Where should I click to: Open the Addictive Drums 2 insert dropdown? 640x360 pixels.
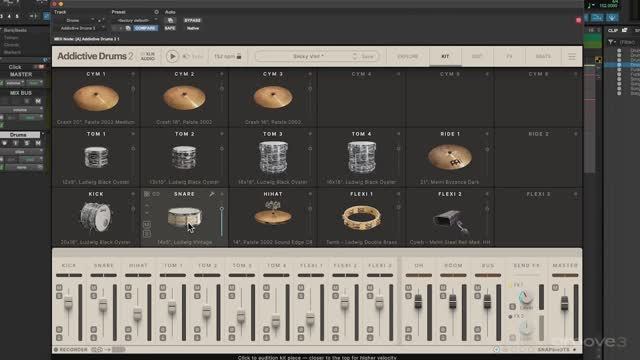point(80,28)
